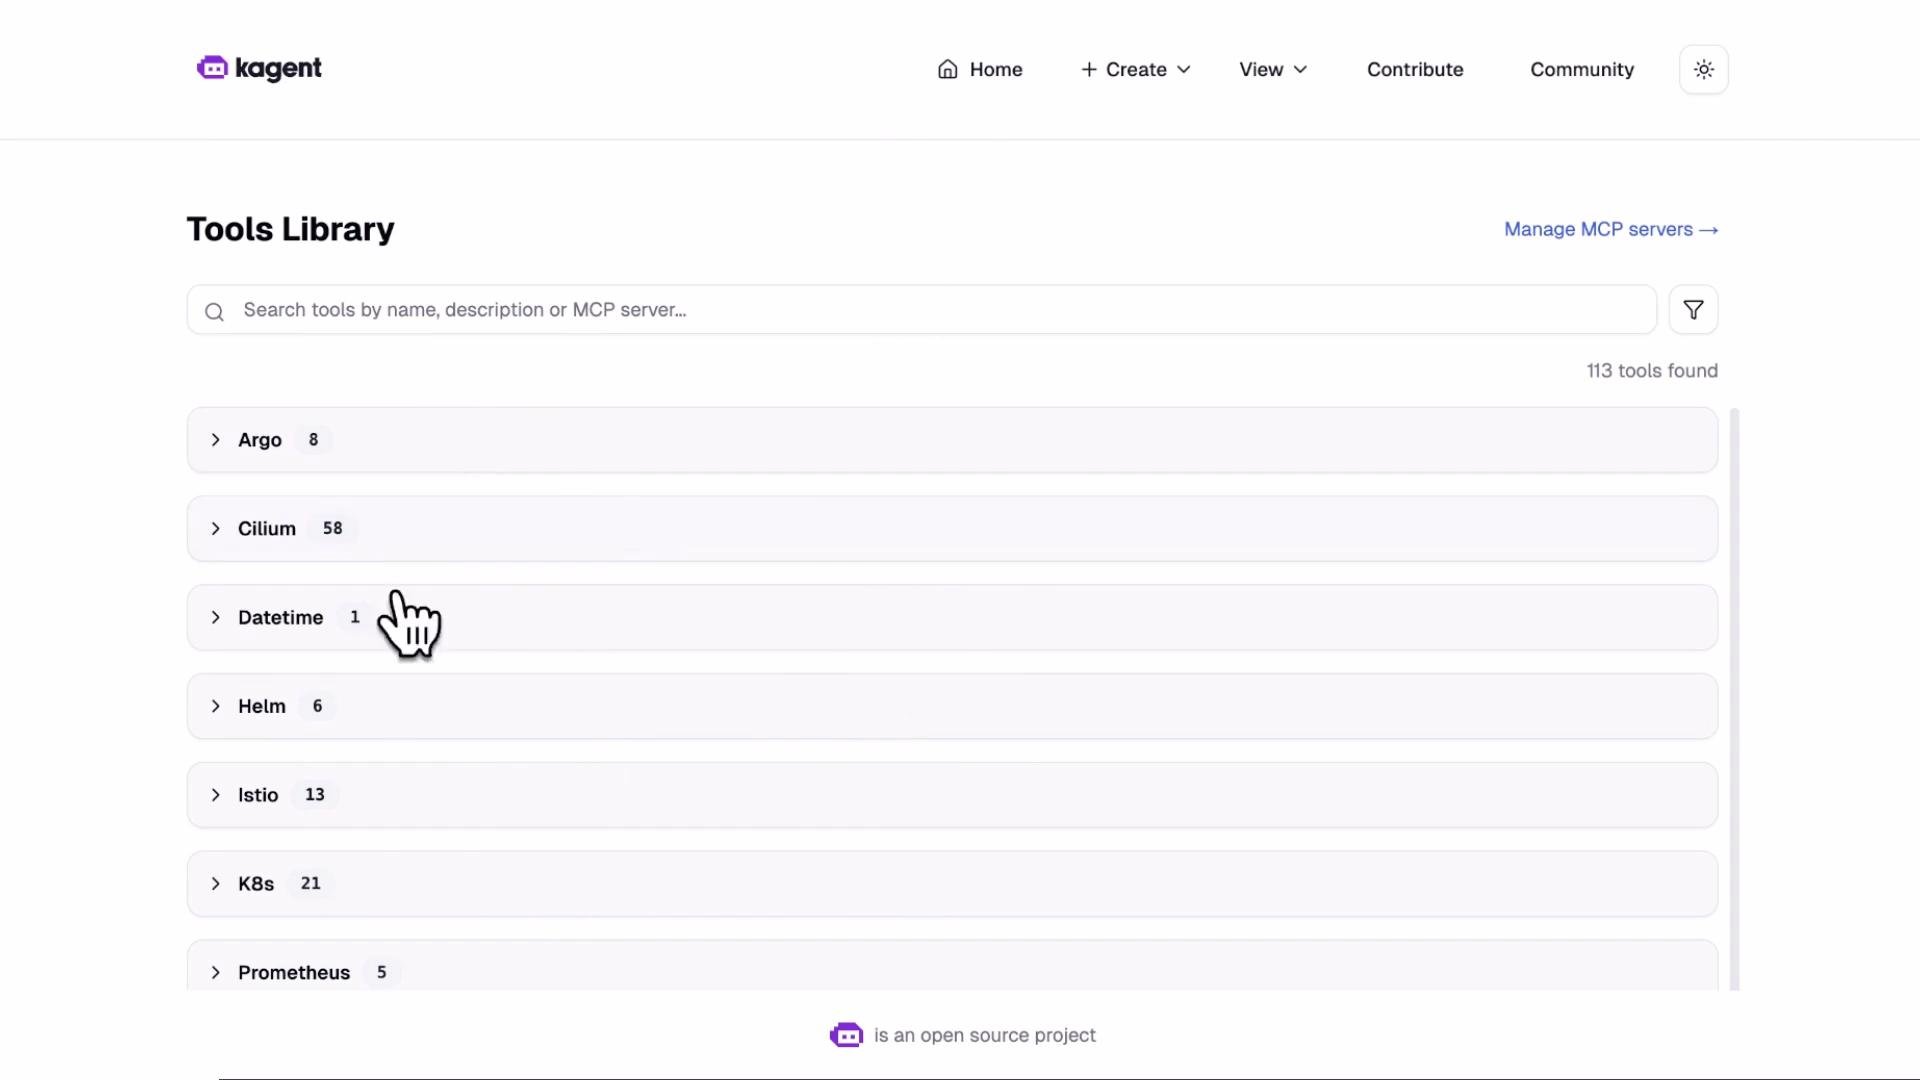The height and width of the screenshot is (1080, 1920).
Task: Navigate to Home in the navbar
Action: point(980,69)
